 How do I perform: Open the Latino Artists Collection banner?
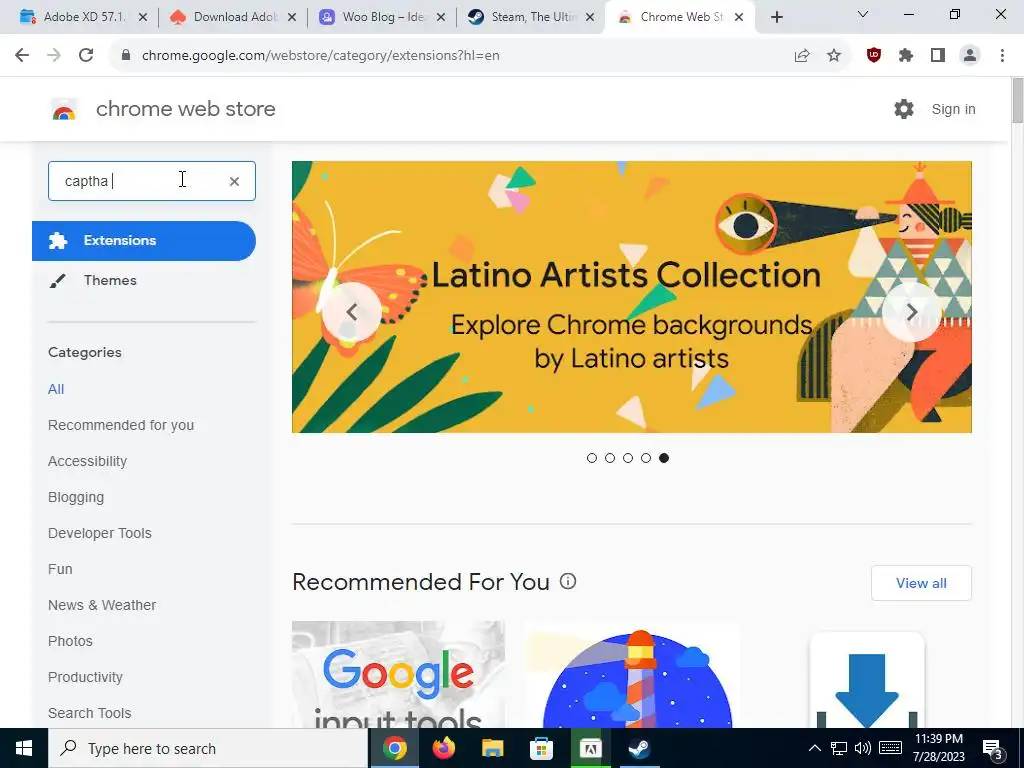632,297
